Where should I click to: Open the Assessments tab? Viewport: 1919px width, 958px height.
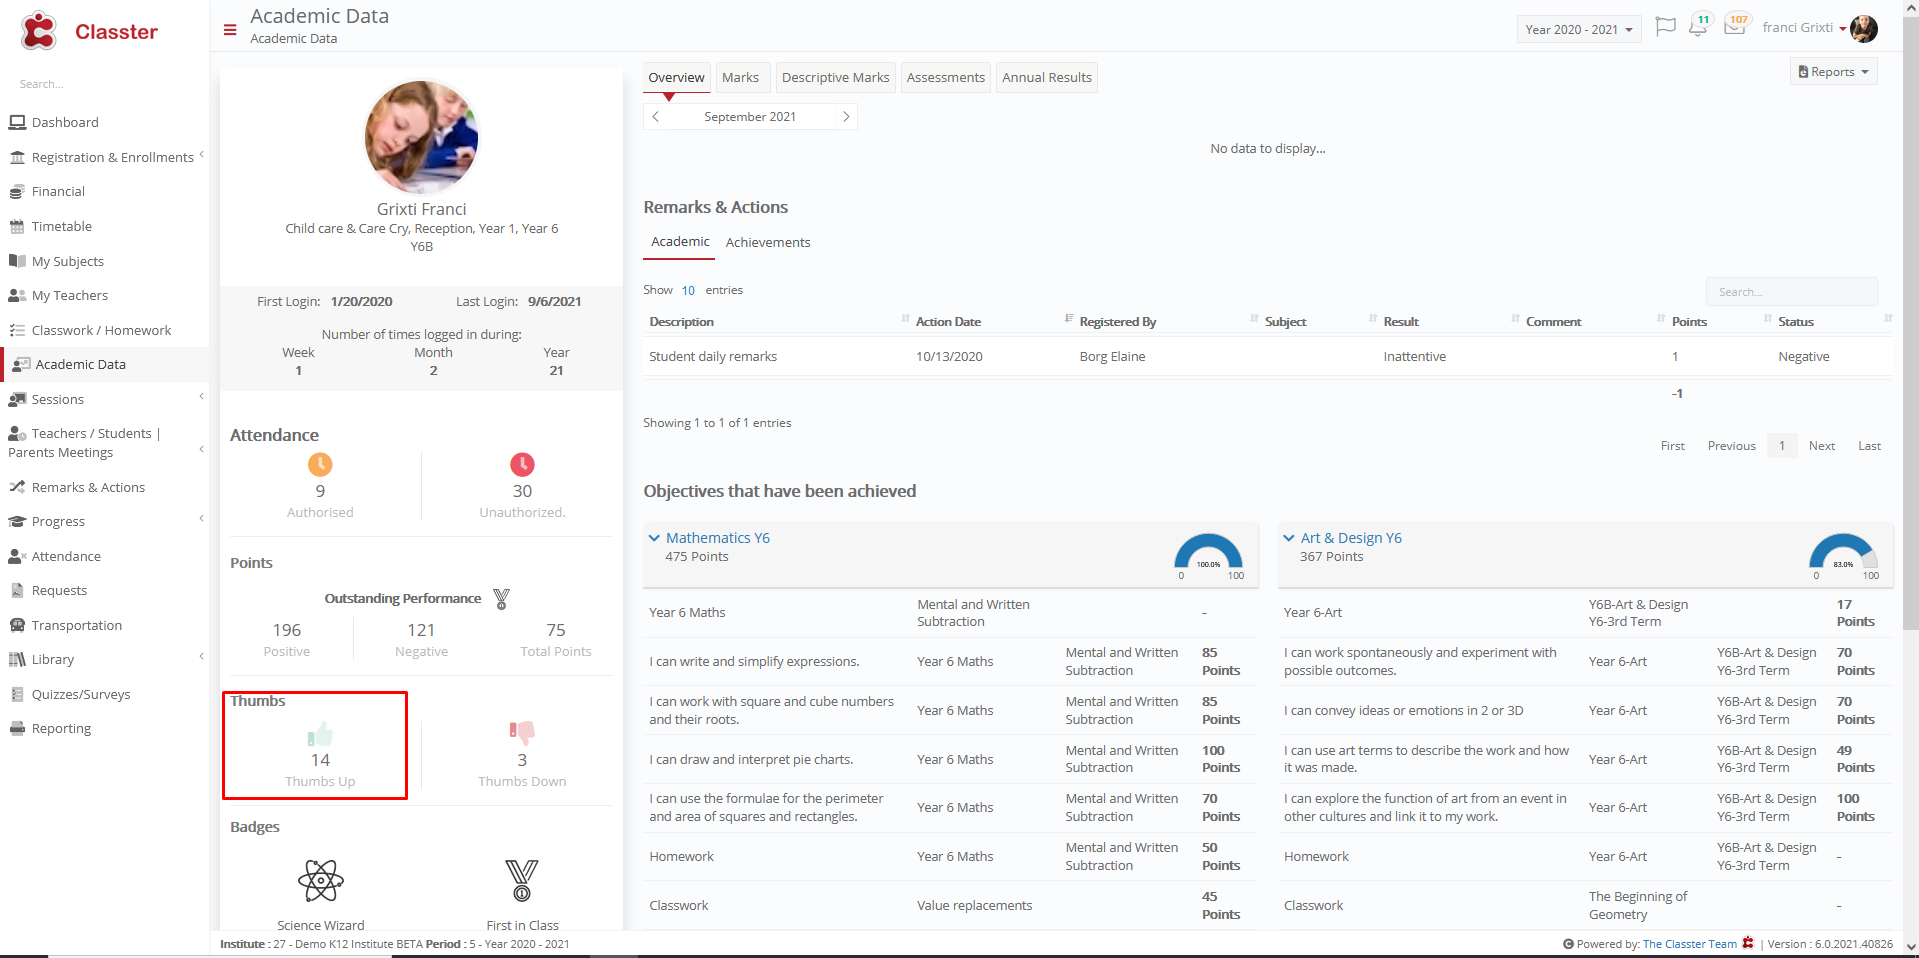pyautogui.click(x=945, y=77)
